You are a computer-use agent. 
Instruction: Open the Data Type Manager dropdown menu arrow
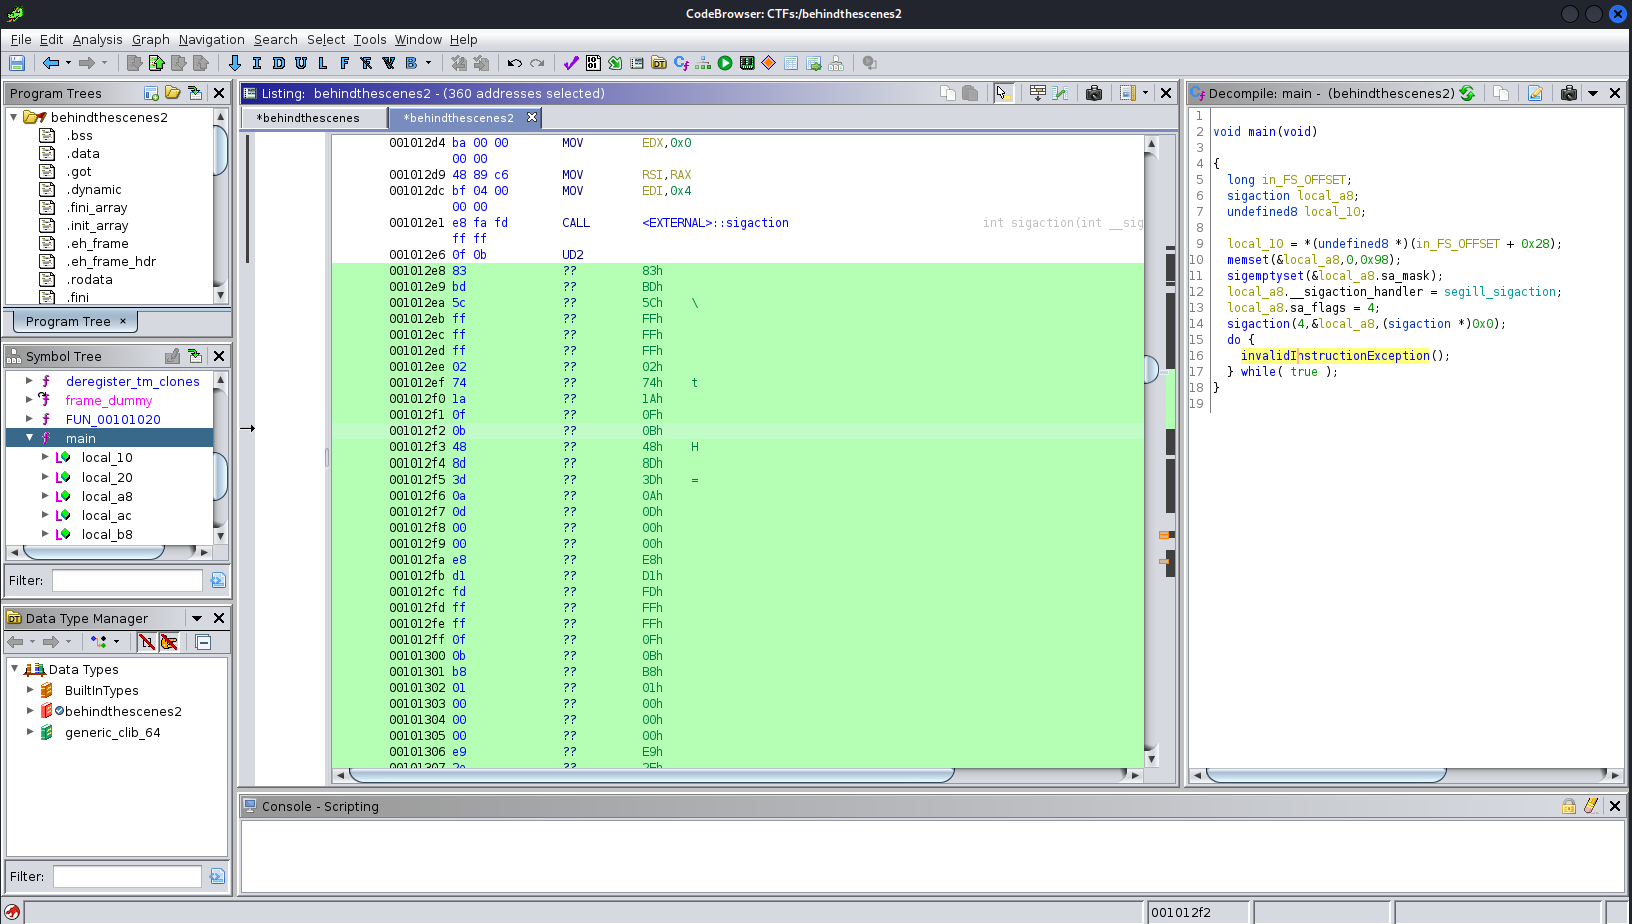197,618
